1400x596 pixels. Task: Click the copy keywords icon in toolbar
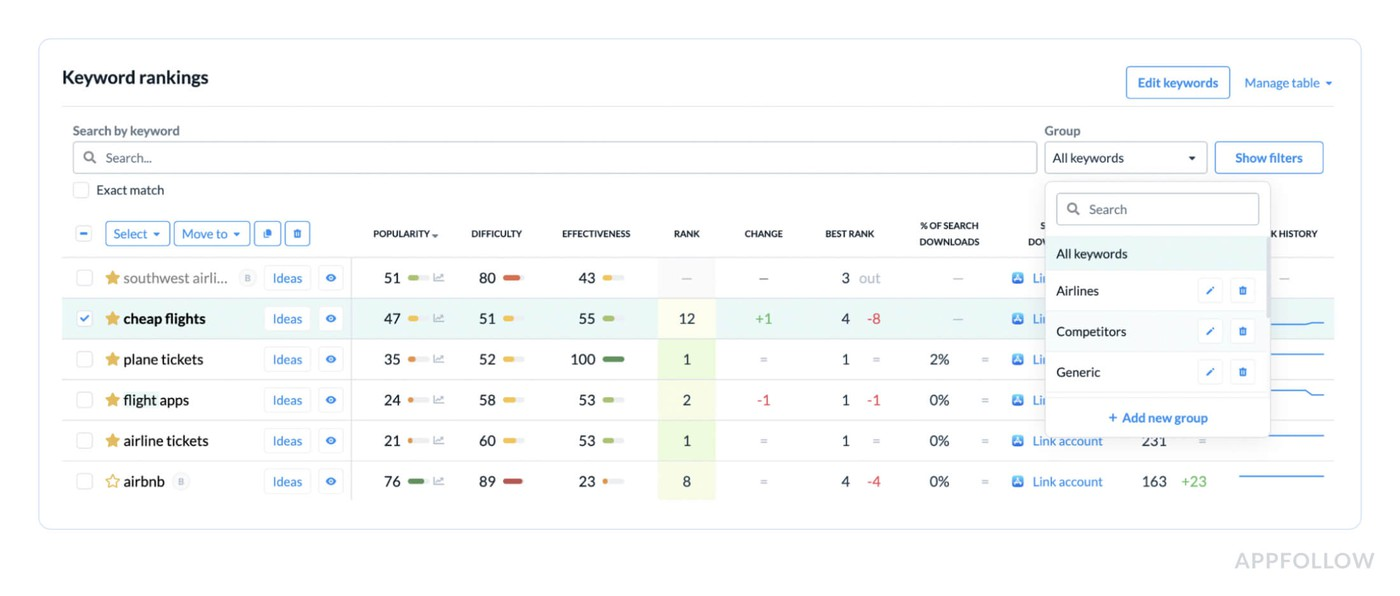pos(267,234)
